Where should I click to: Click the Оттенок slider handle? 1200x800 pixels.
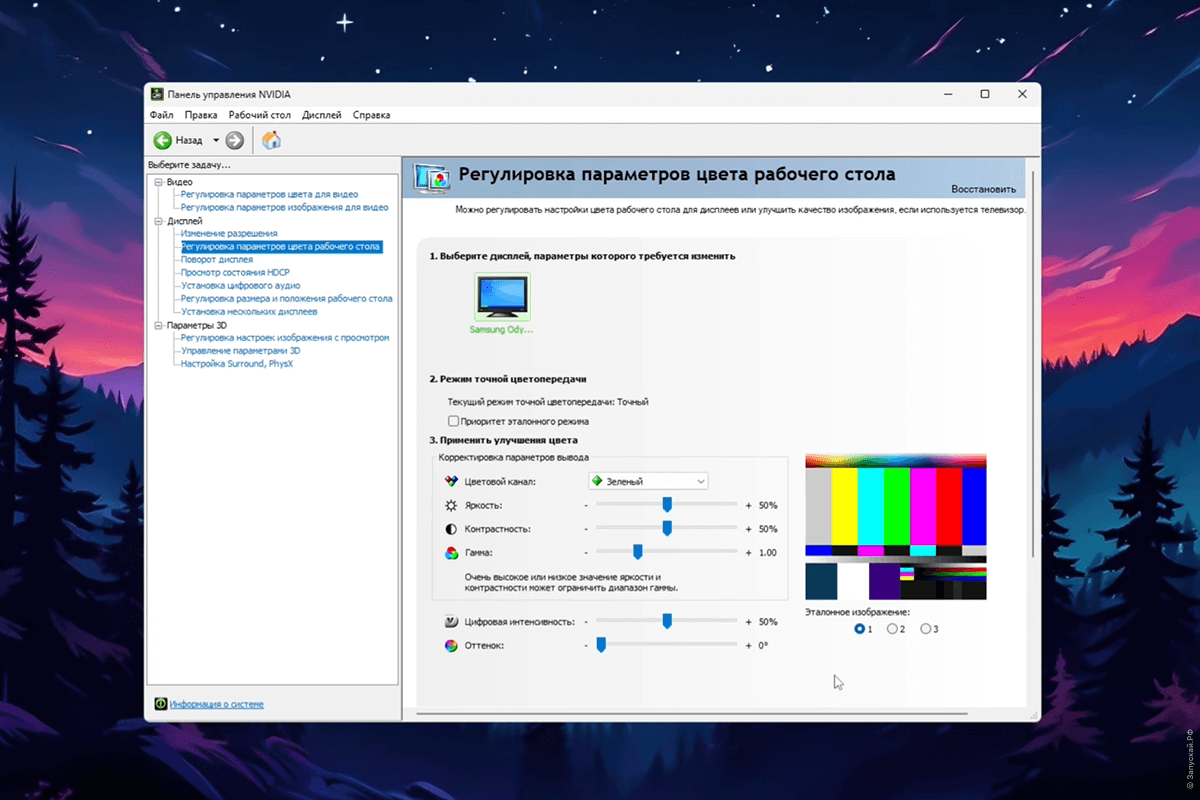pyautogui.click(x=601, y=646)
